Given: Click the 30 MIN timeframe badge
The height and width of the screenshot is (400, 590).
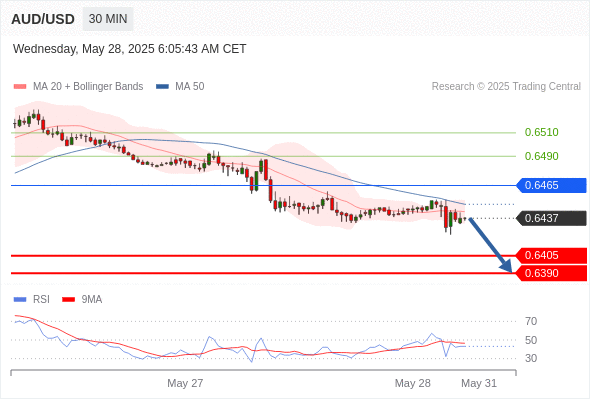Looking at the screenshot, I should (108, 19).
